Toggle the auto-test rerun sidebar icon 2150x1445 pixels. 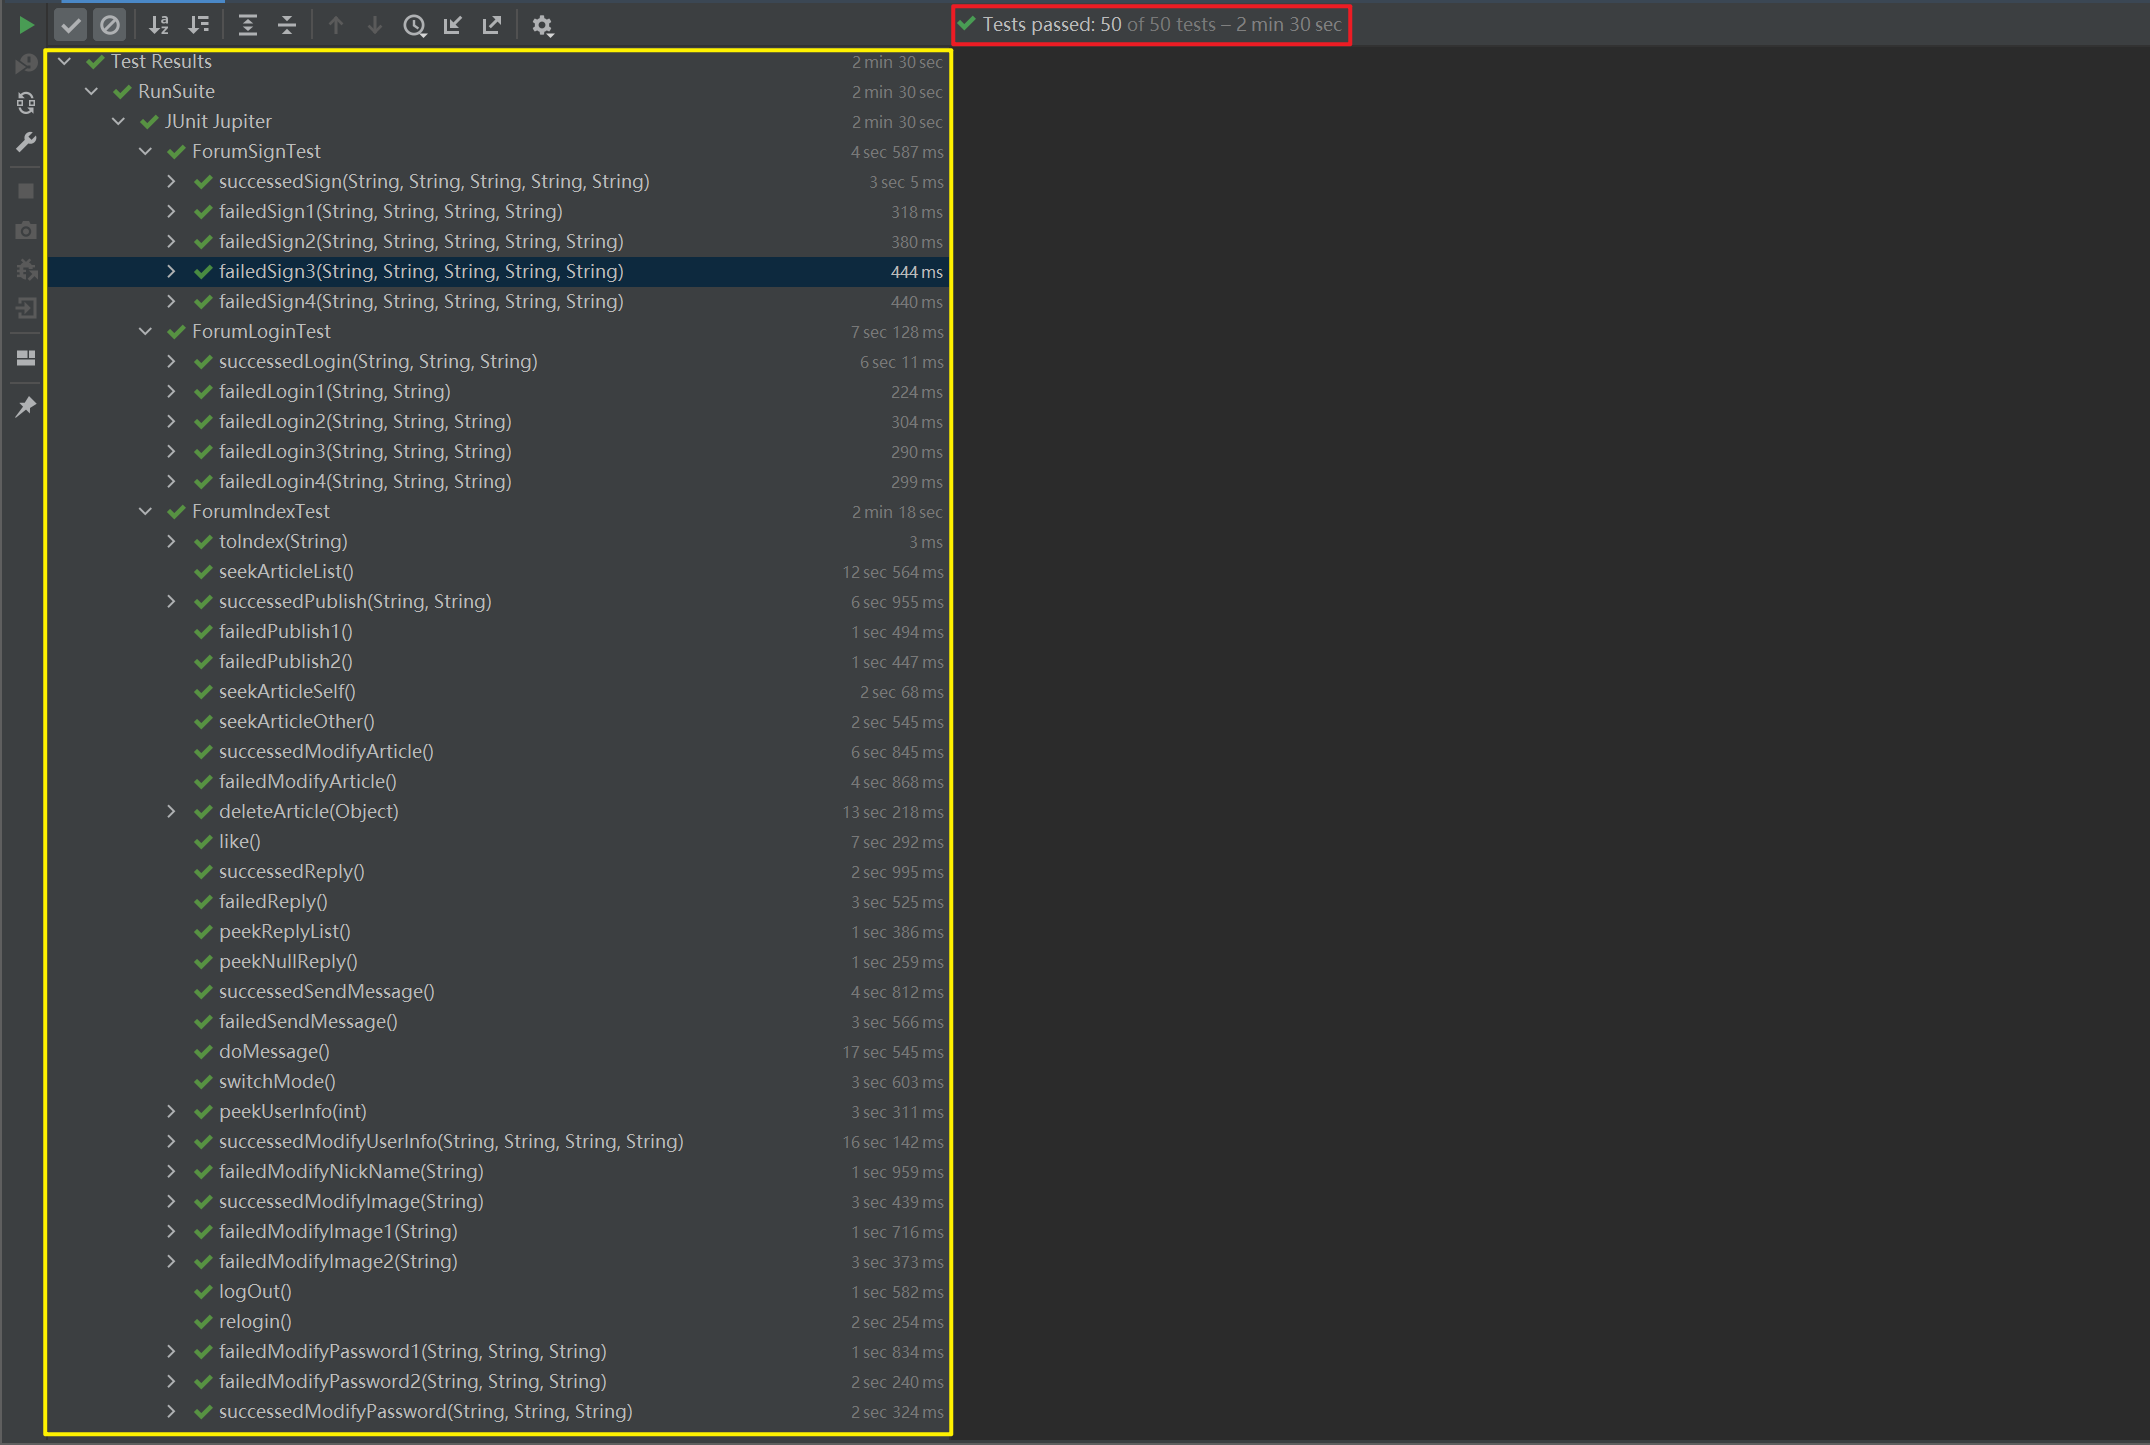pos(26,102)
